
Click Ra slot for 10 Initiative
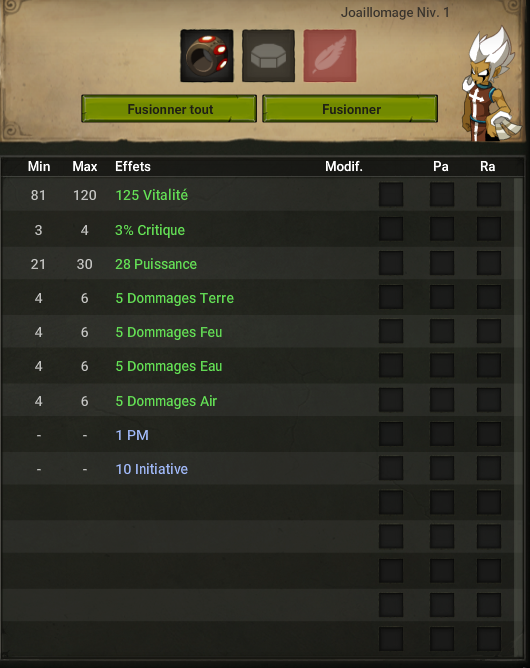489,468
